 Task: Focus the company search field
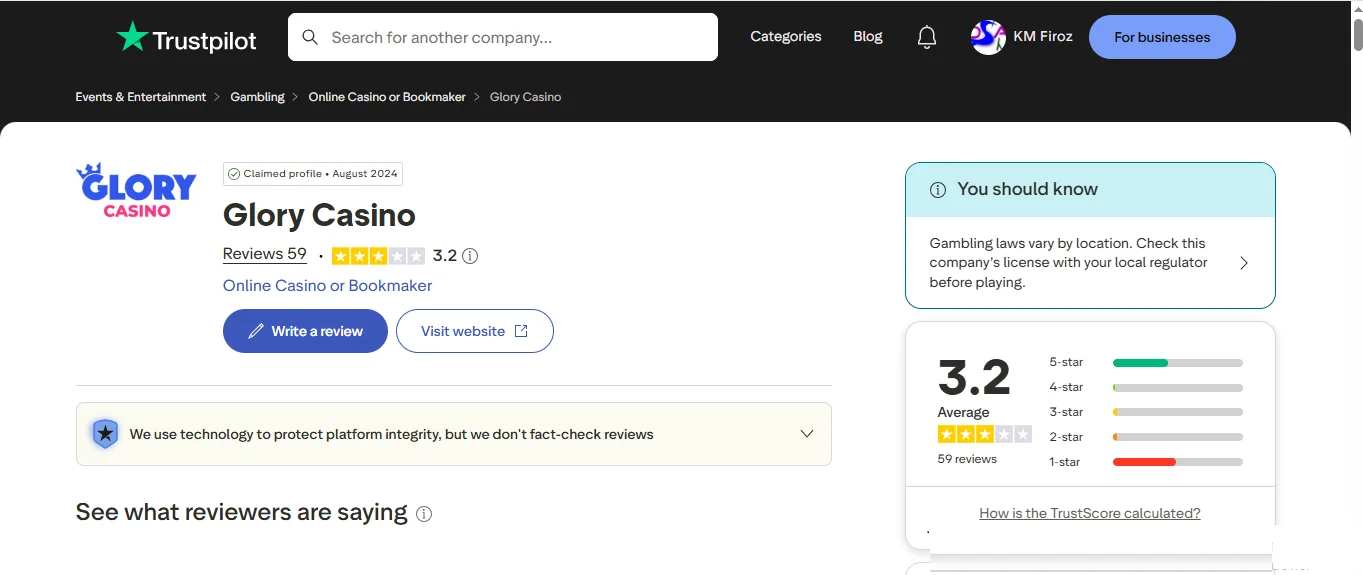503,37
